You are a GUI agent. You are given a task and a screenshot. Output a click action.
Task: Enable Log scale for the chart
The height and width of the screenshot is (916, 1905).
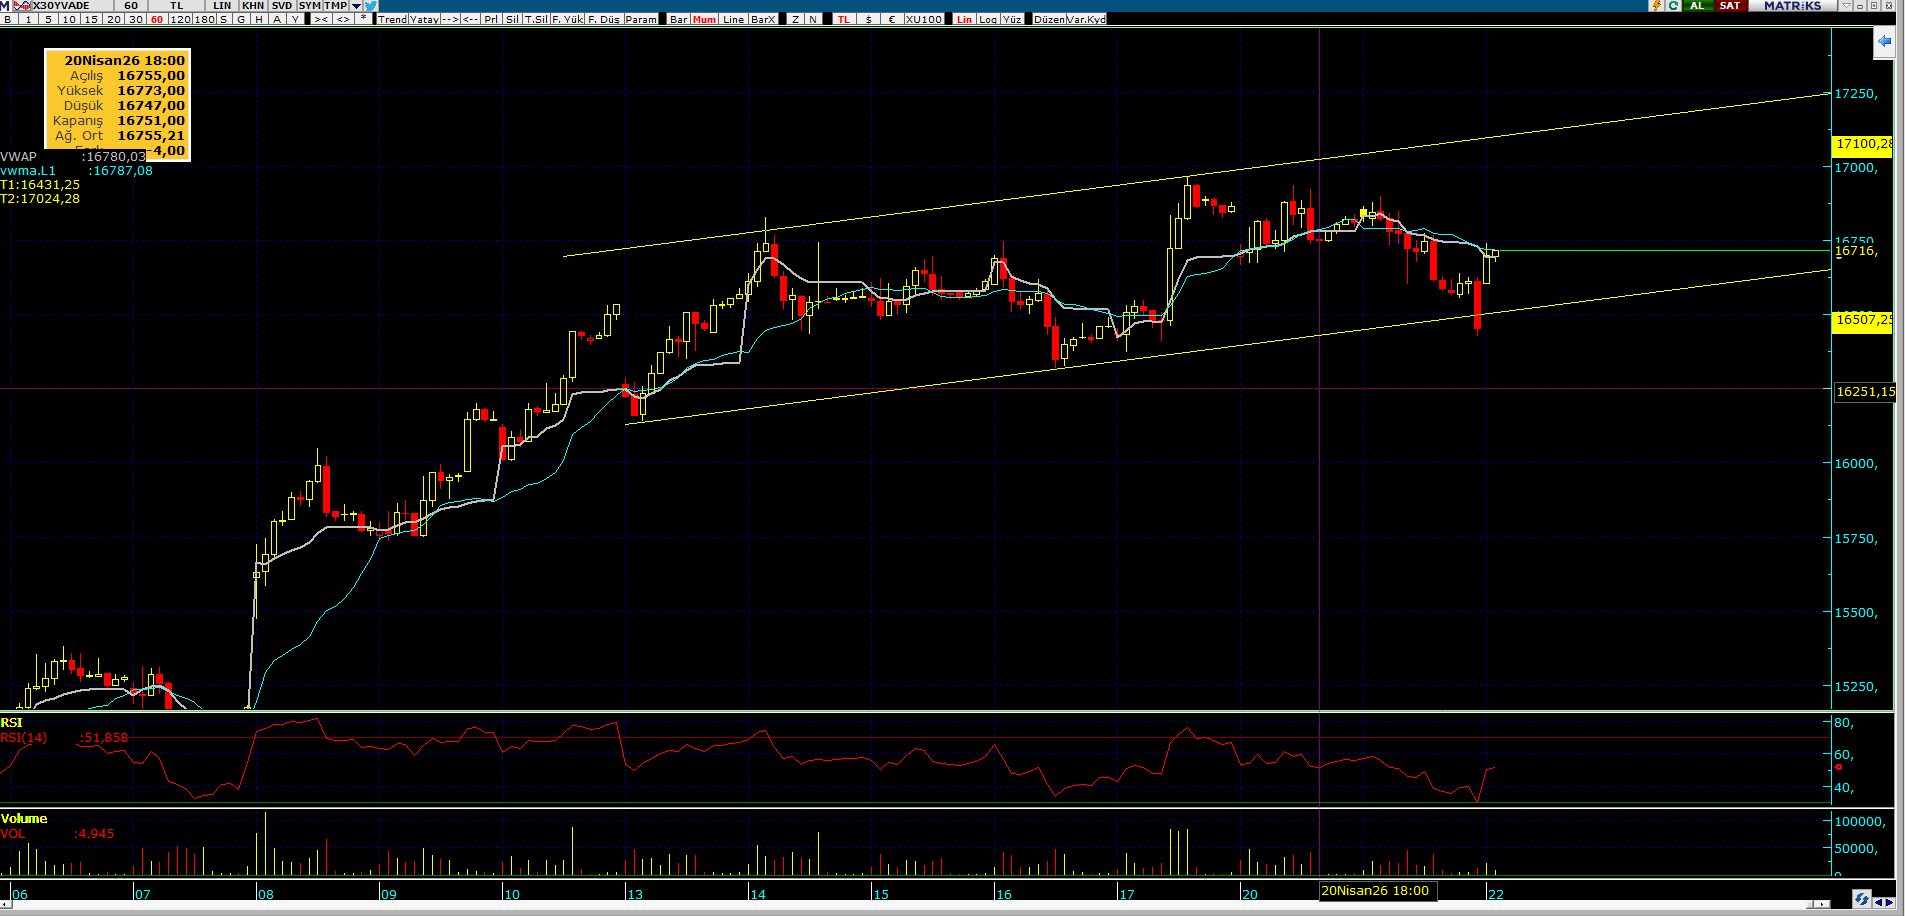pos(988,19)
